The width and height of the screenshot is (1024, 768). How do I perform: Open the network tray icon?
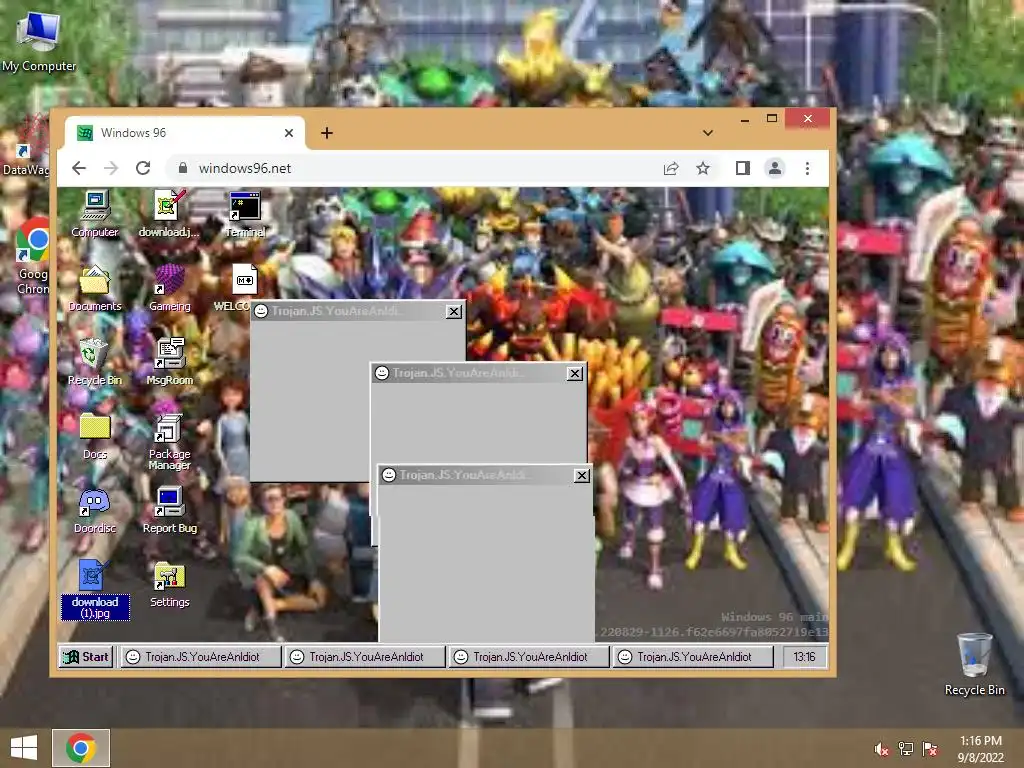coord(906,749)
